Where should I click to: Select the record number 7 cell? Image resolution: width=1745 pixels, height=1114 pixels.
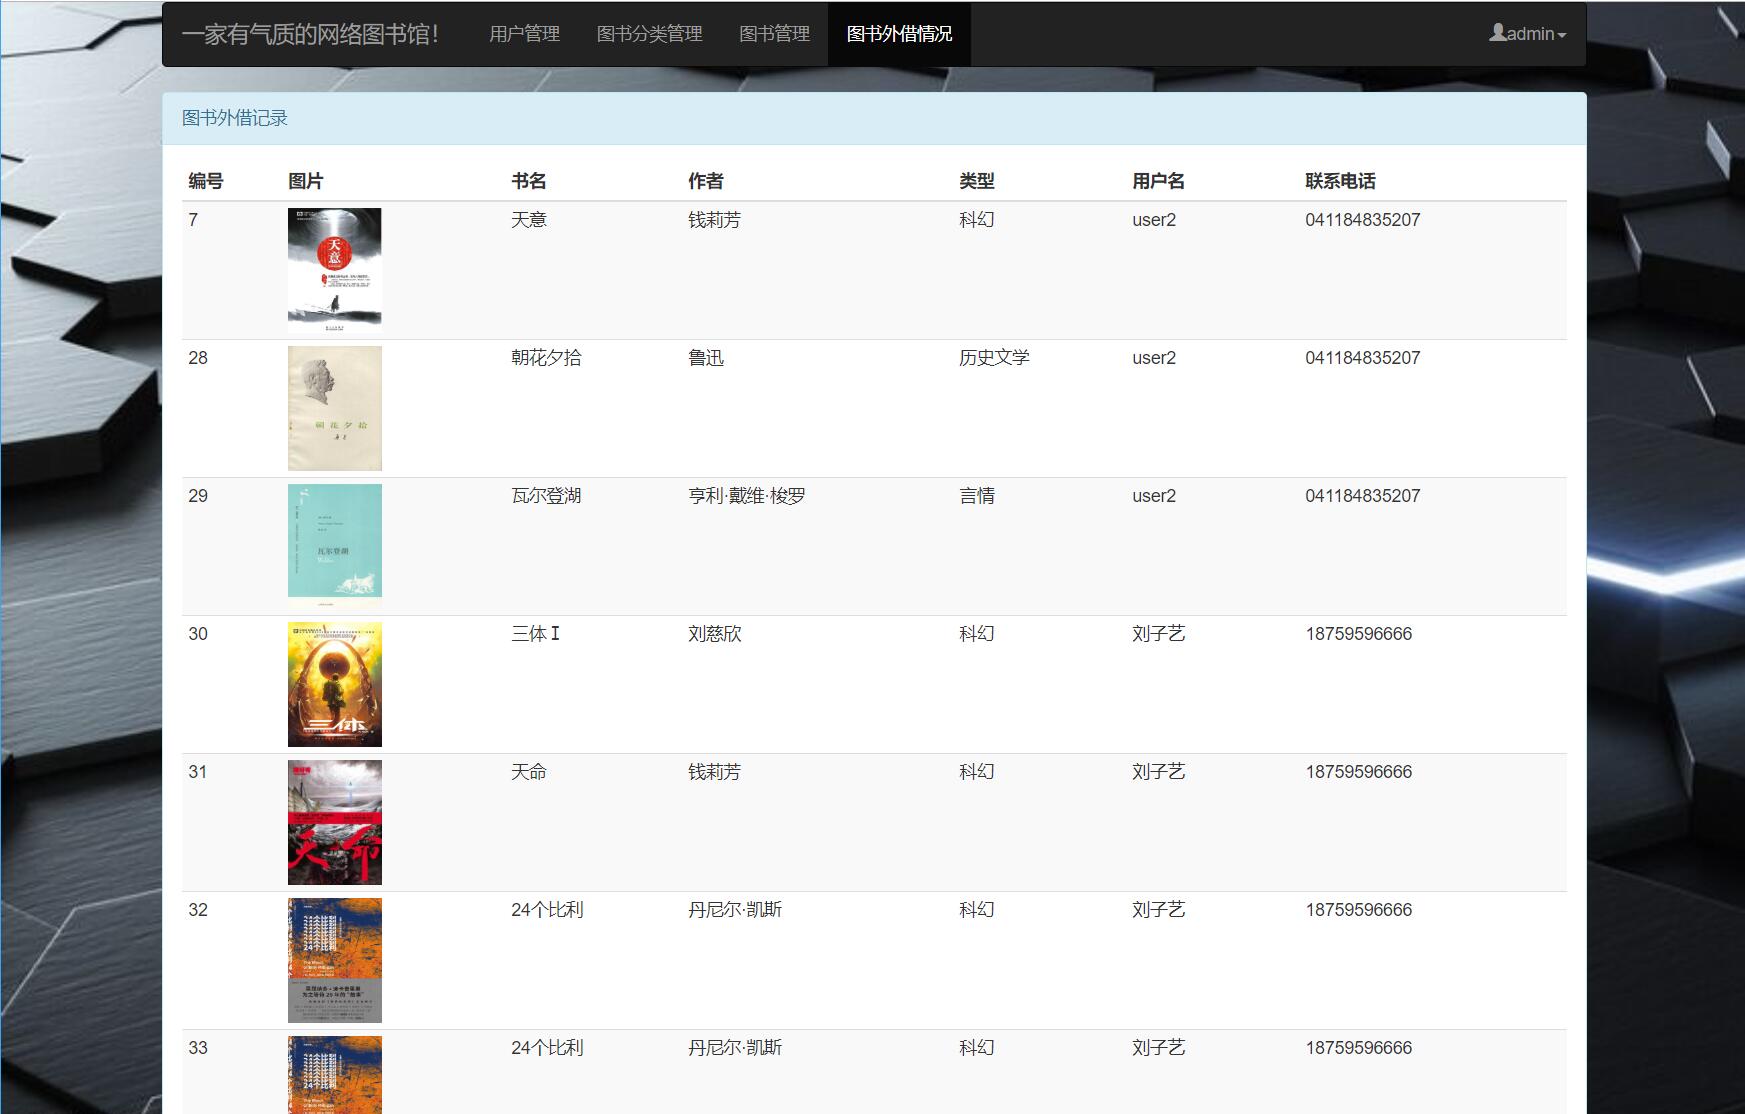193,220
